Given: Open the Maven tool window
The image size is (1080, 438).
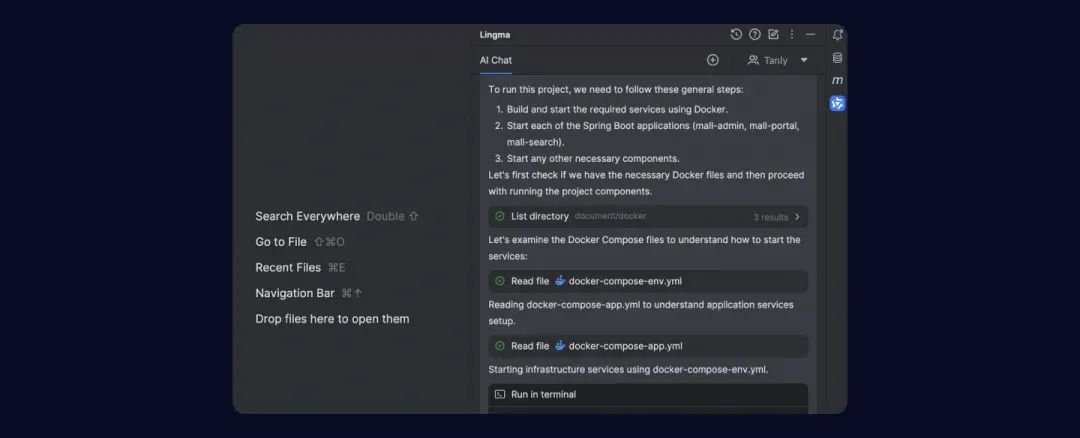Looking at the screenshot, I should (837, 80).
